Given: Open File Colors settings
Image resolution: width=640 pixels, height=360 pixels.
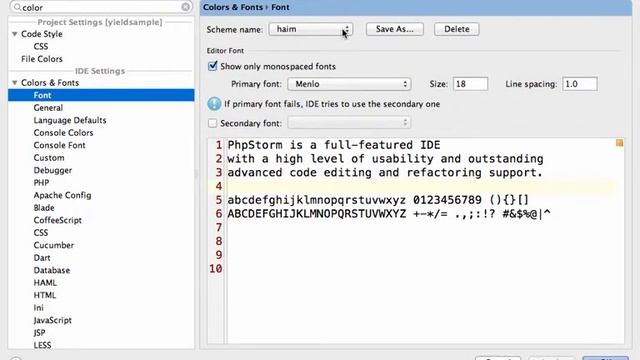Looking at the screenshot, I should [x=42, y=59].
